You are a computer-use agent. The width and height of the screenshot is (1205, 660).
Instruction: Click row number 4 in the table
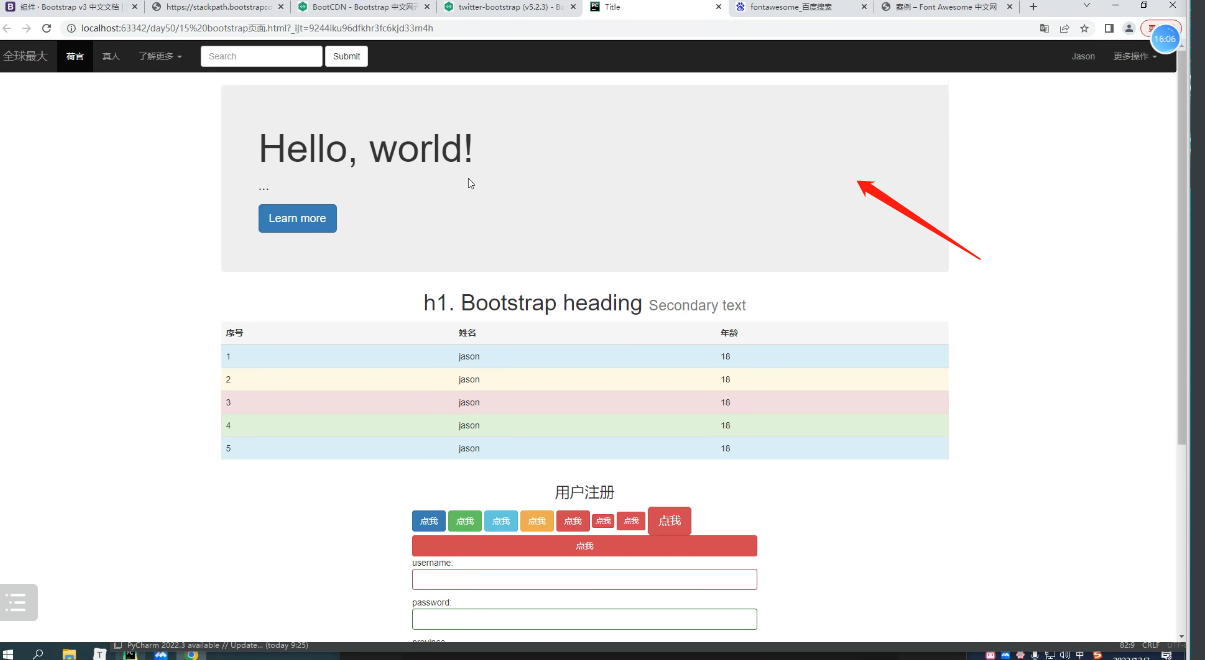pyautogui.click(x=228, y=425)
